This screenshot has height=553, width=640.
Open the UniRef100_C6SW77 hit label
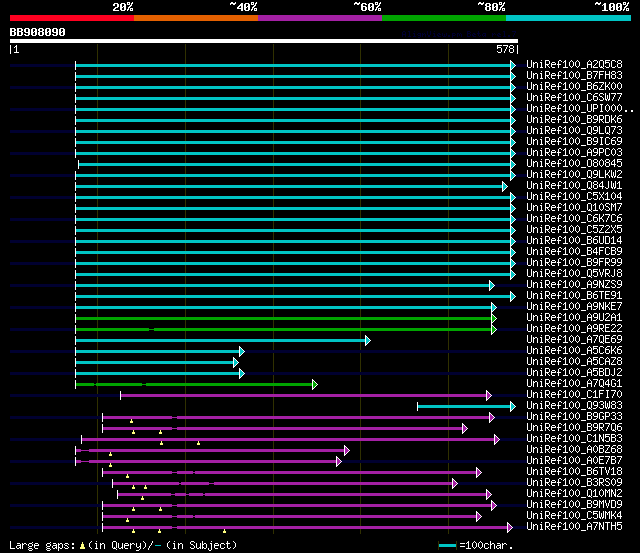point(574,98)
